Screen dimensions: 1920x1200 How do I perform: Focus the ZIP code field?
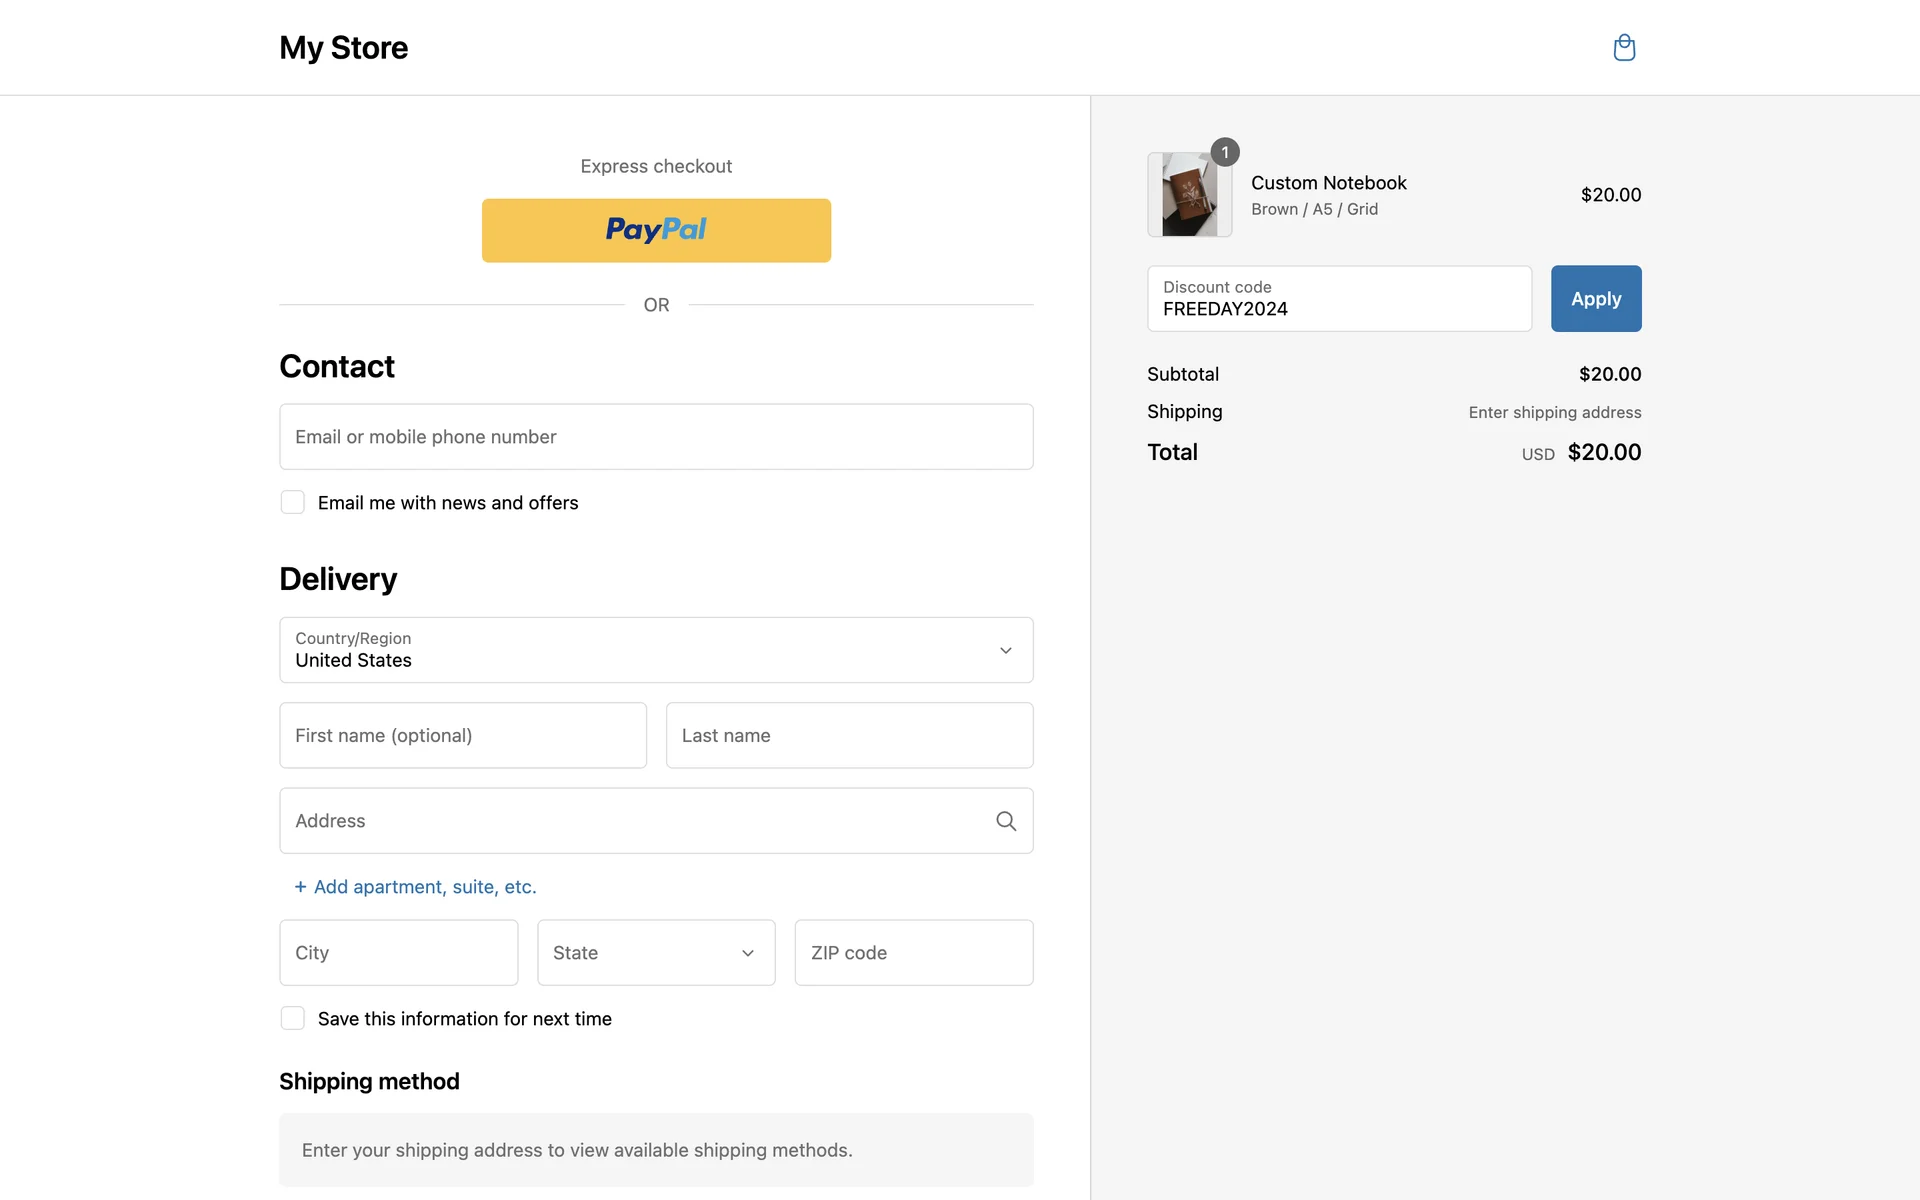pos(913,953)
